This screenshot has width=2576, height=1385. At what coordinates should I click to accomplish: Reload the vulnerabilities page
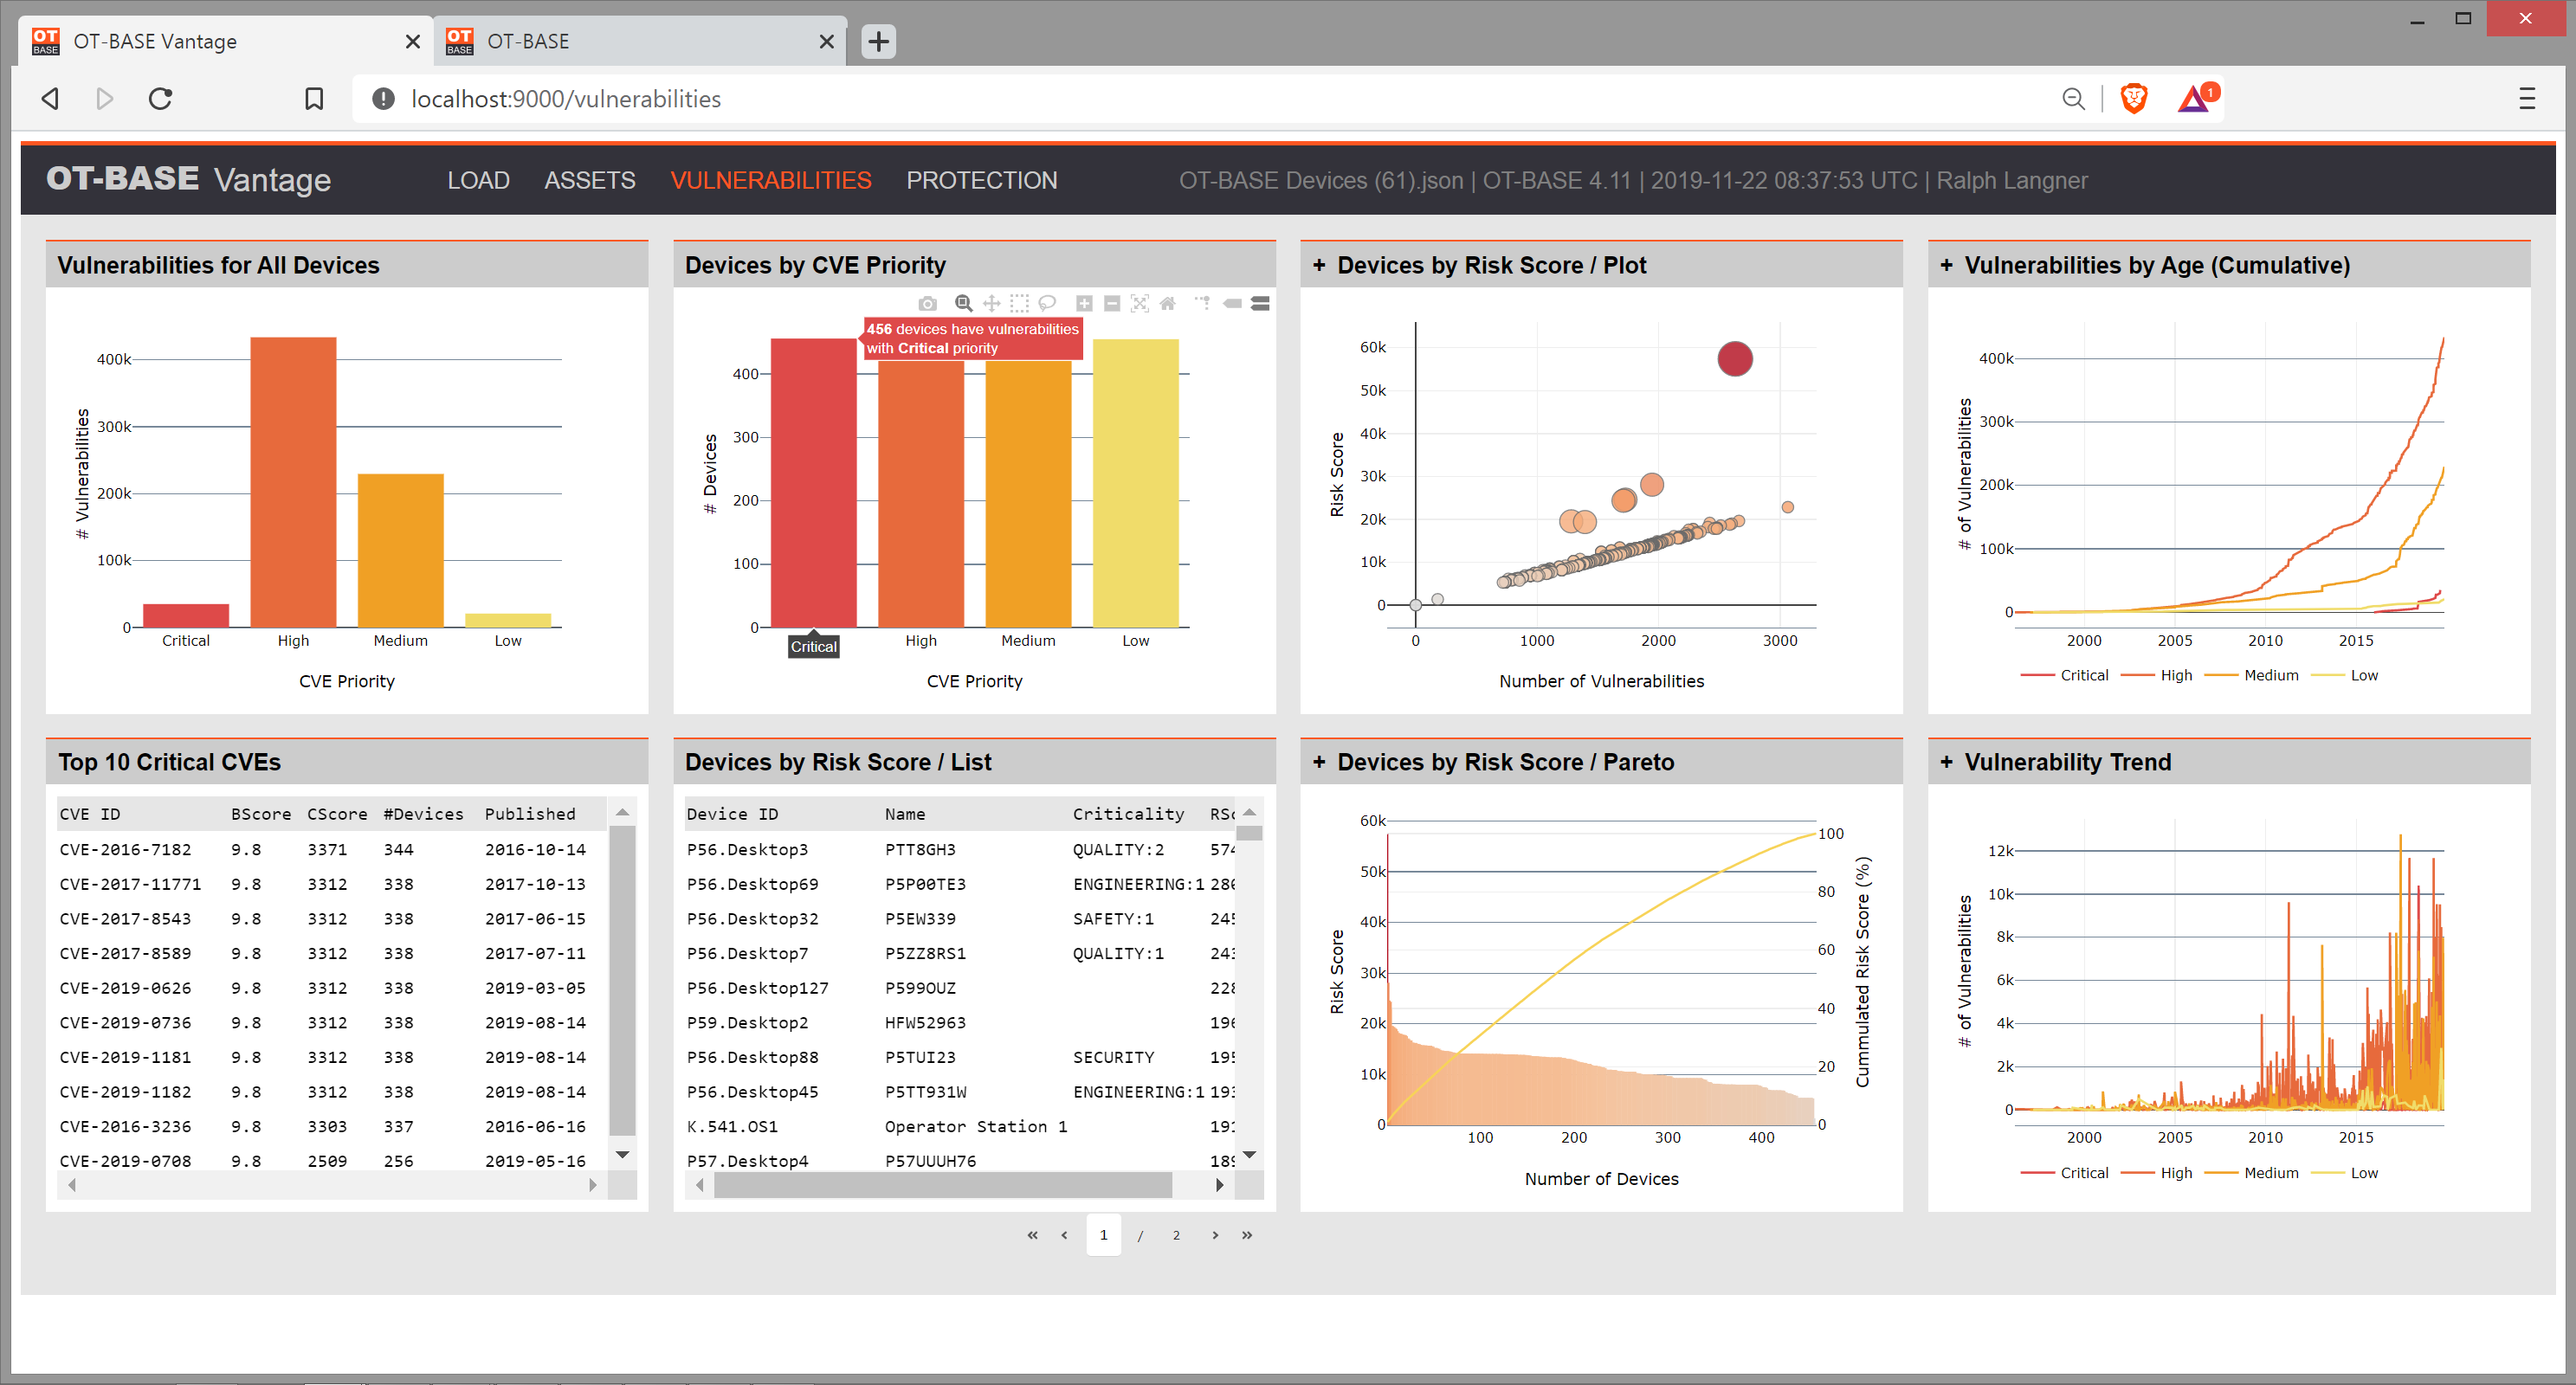click(x=160, y=99)
